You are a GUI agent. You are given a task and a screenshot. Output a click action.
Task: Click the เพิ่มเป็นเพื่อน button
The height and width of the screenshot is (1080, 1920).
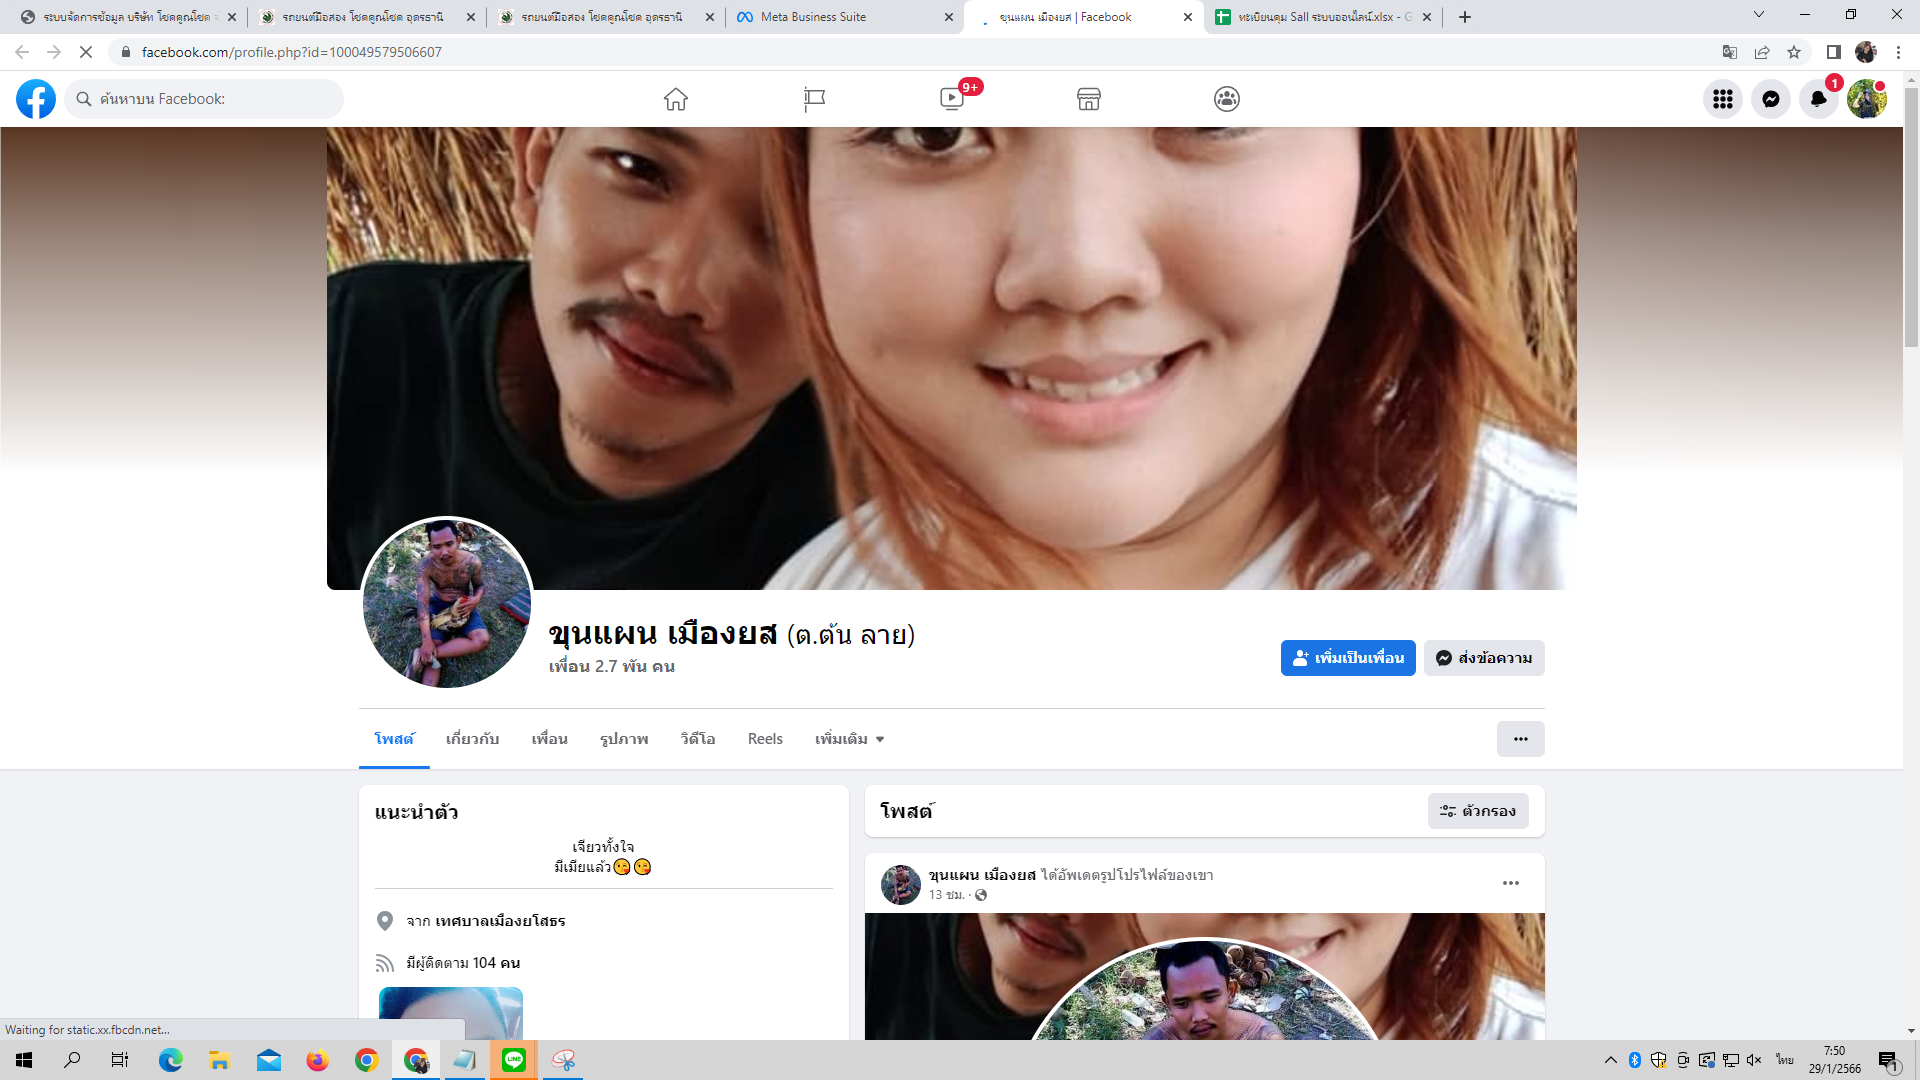(x=1348, y=658)
